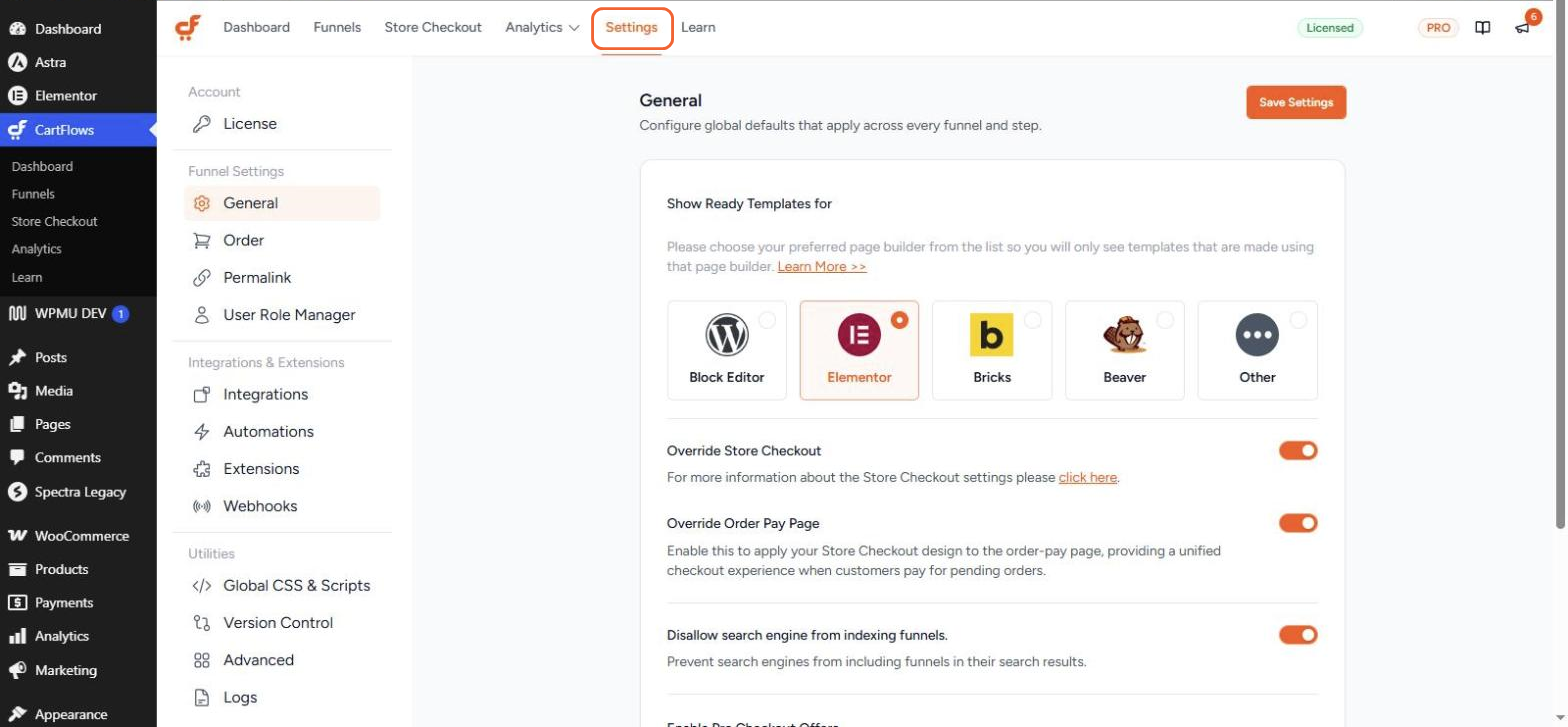The width and height of the screenshot is (1568, 727).
Task: Click the Integrations icon
Action: [202, 394]
